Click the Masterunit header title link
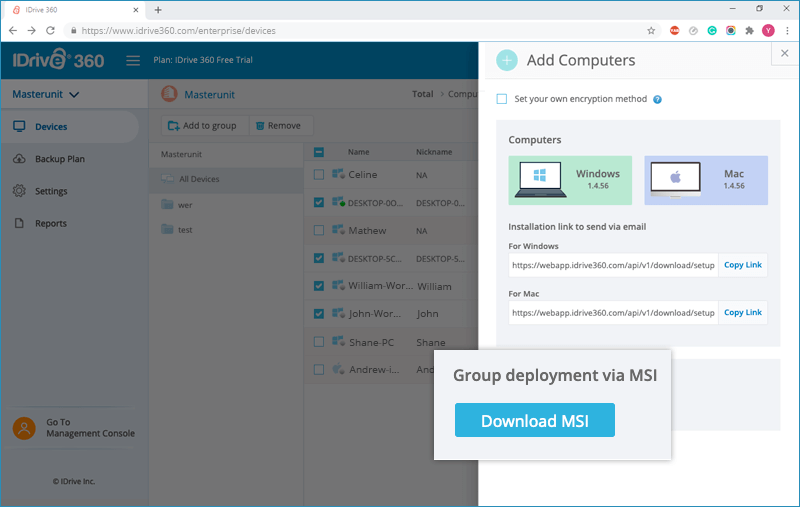This screenshot has width=800, height=507. pyautogui.click(x=209, y=94)
